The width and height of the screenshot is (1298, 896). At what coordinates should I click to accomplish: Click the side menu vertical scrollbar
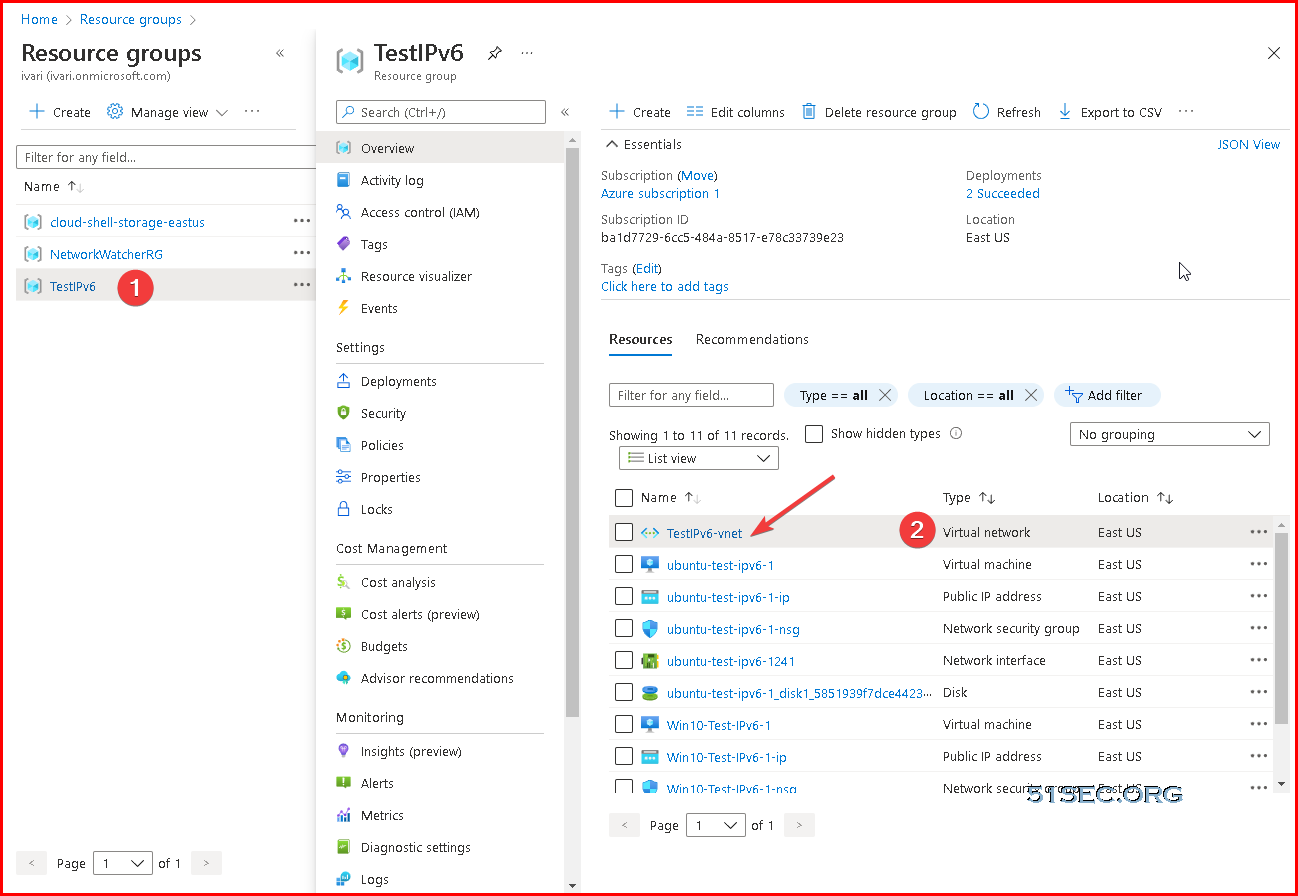pos(572,430)
